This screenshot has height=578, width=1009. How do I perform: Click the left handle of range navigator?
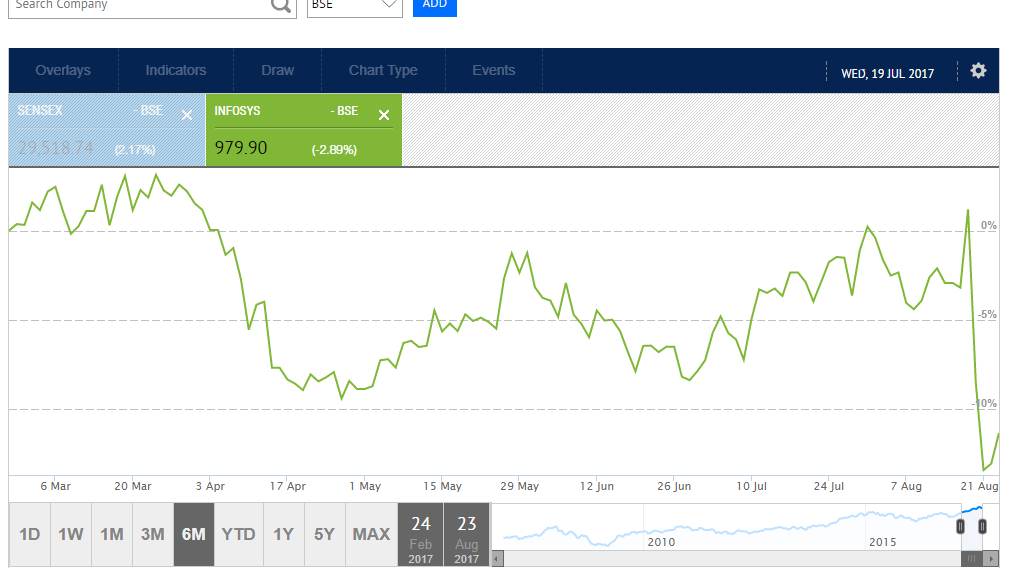960,526
